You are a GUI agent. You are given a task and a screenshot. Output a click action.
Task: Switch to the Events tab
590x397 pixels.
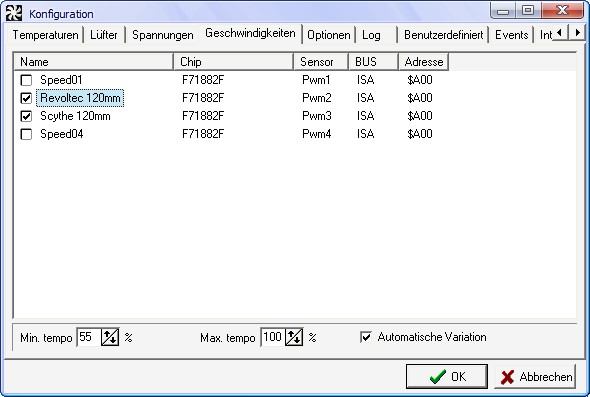click(512, 35)
